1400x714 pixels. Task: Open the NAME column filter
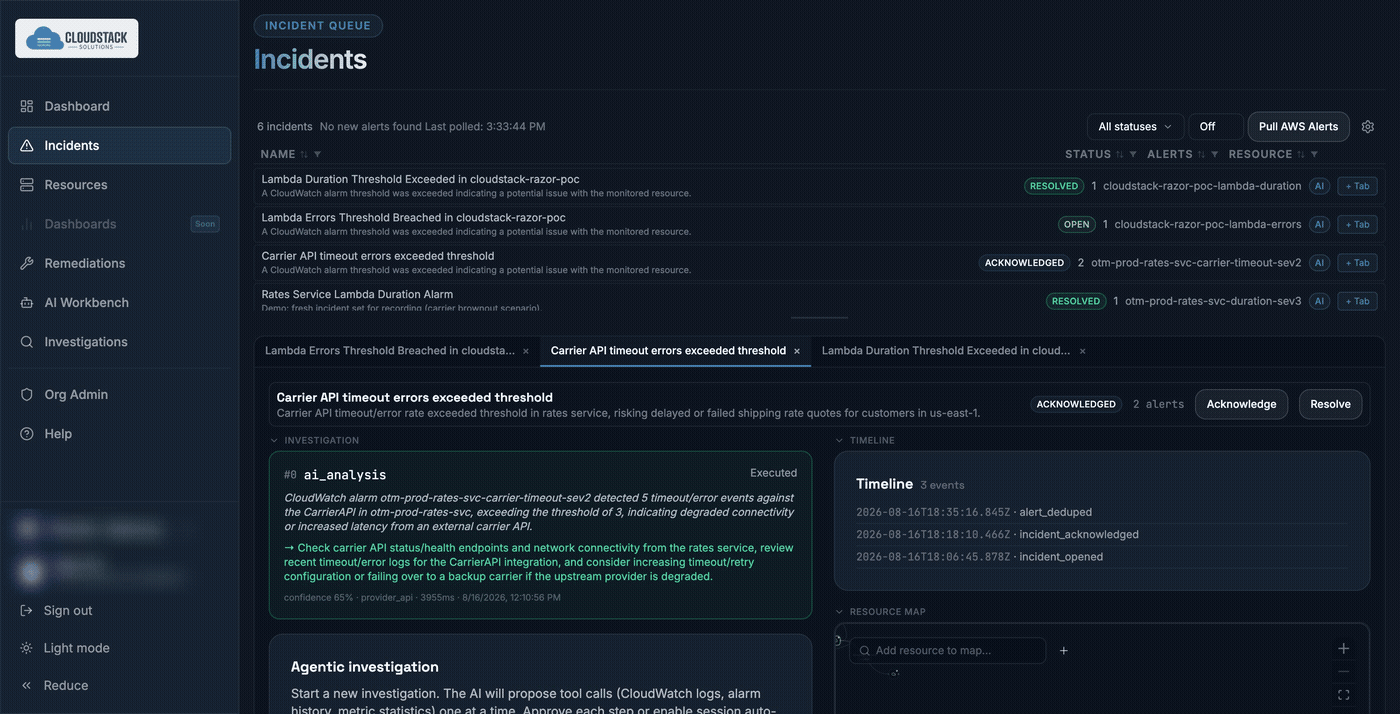pos(317,154)
